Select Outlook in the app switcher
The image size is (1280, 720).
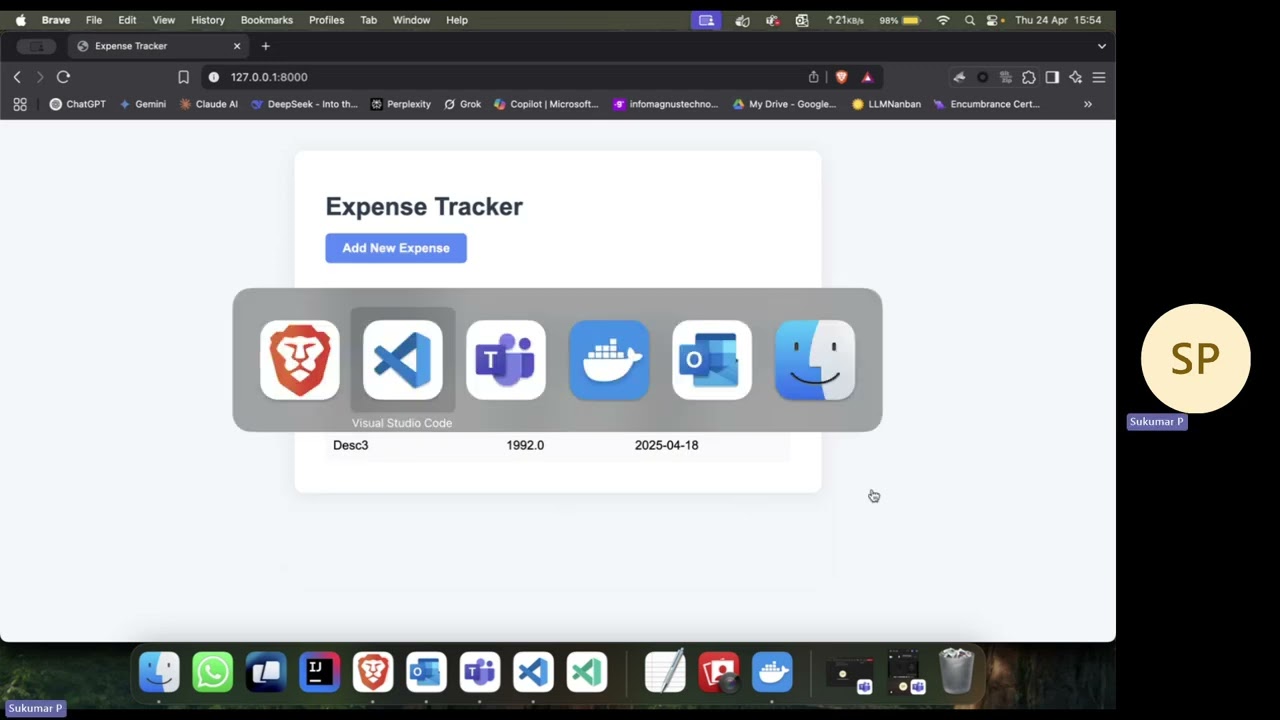click(x=712, y=360)
